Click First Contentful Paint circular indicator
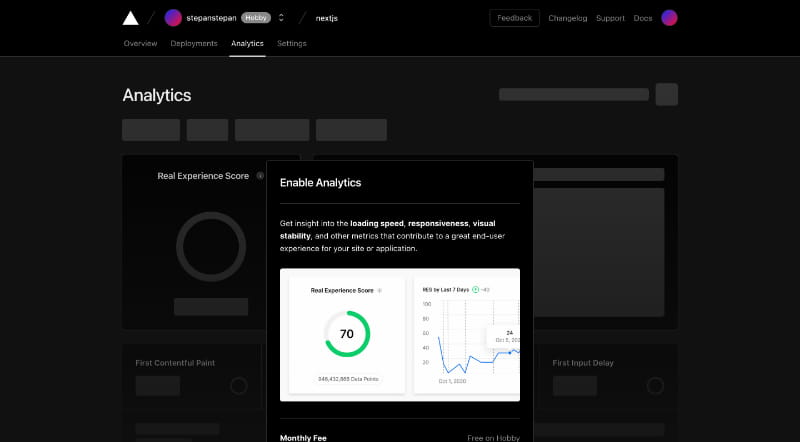The height and width of the screenshot is (442, 800). tap(238, 385)
